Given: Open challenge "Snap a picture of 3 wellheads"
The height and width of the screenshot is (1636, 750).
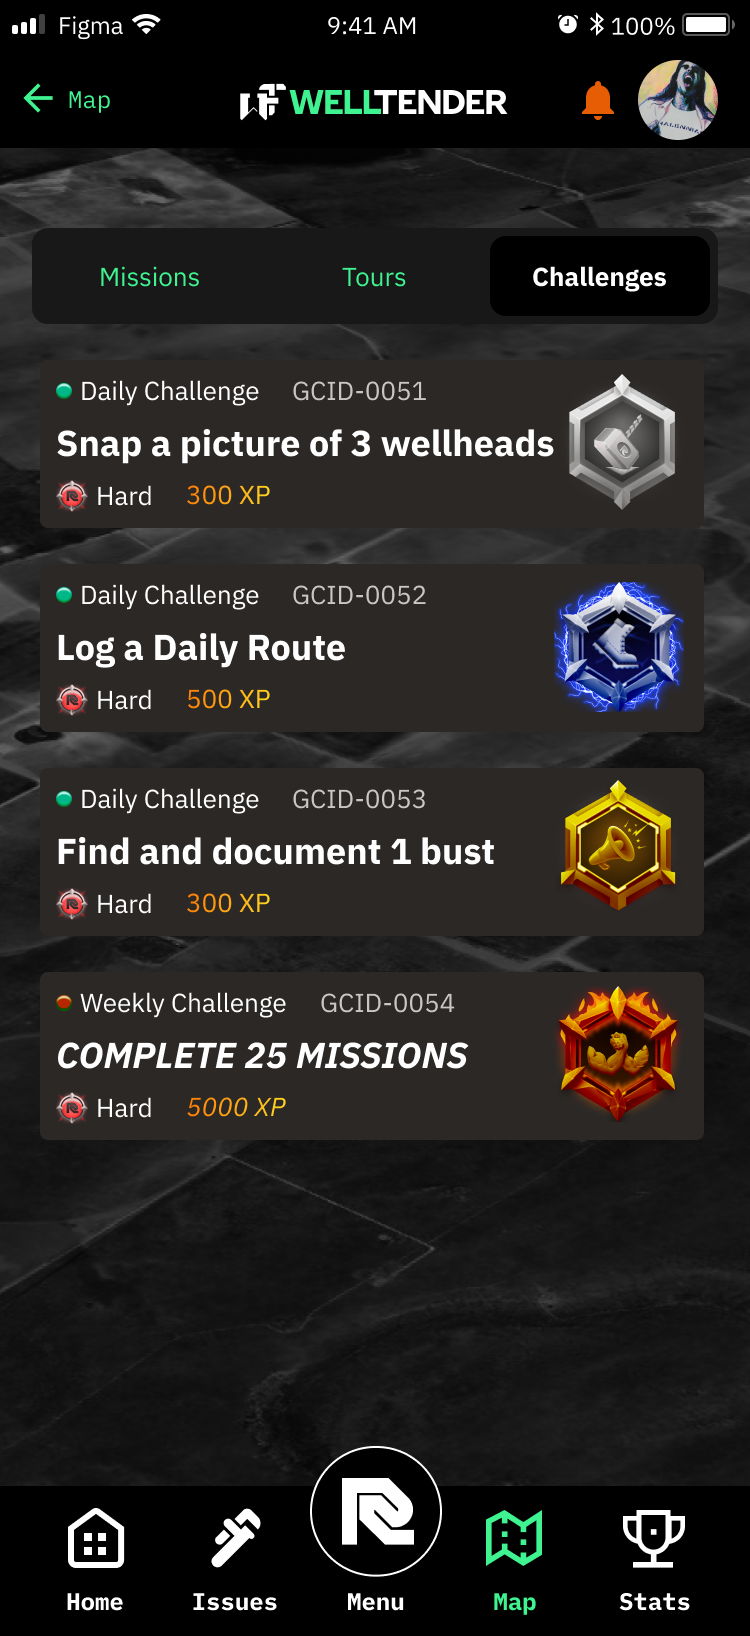Looking at the screenshot, I should tap(372, 444).
